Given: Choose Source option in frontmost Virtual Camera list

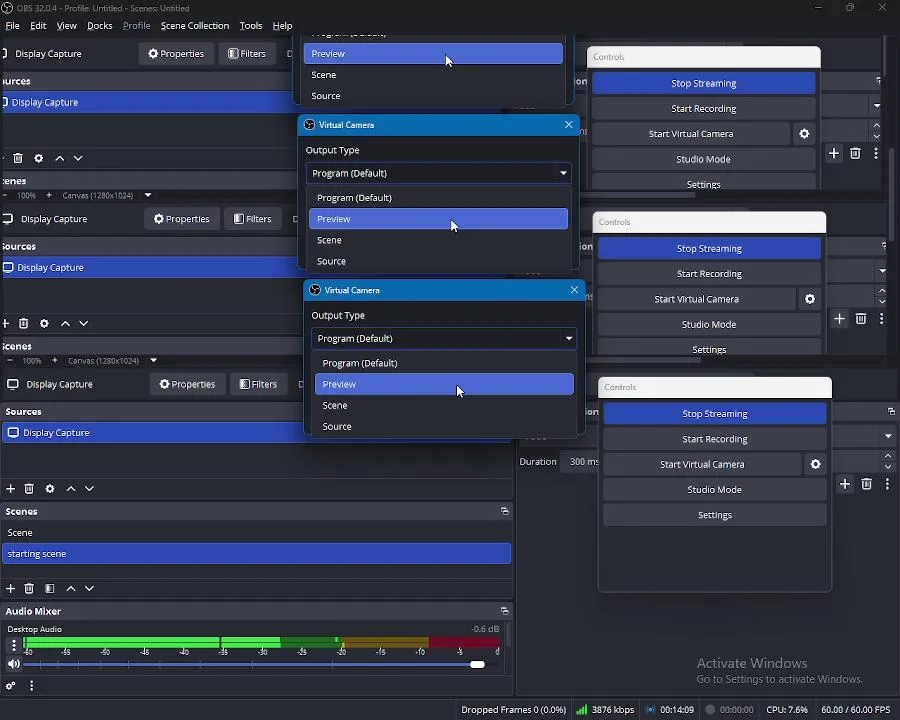Looking at the screenshot, I should tap(444, 426).
